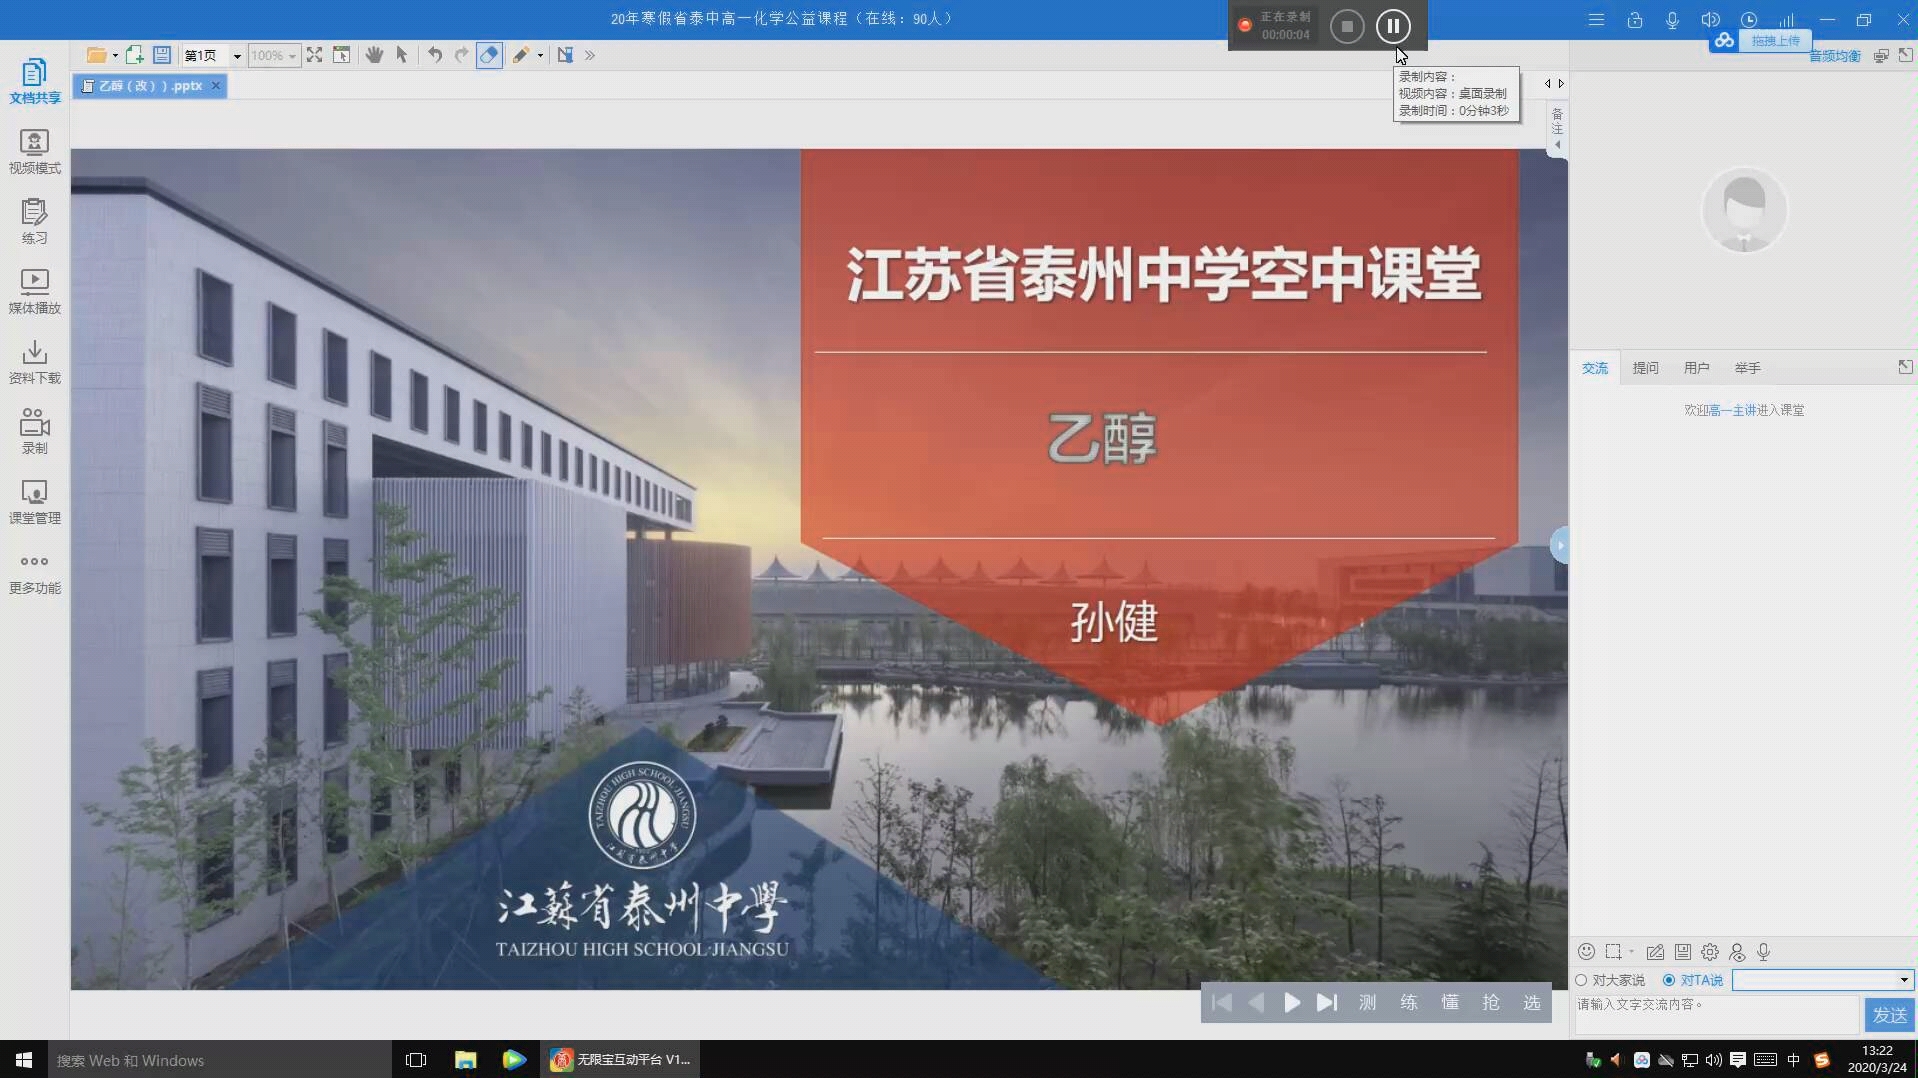Select the eraser tool

coord(489,55)
